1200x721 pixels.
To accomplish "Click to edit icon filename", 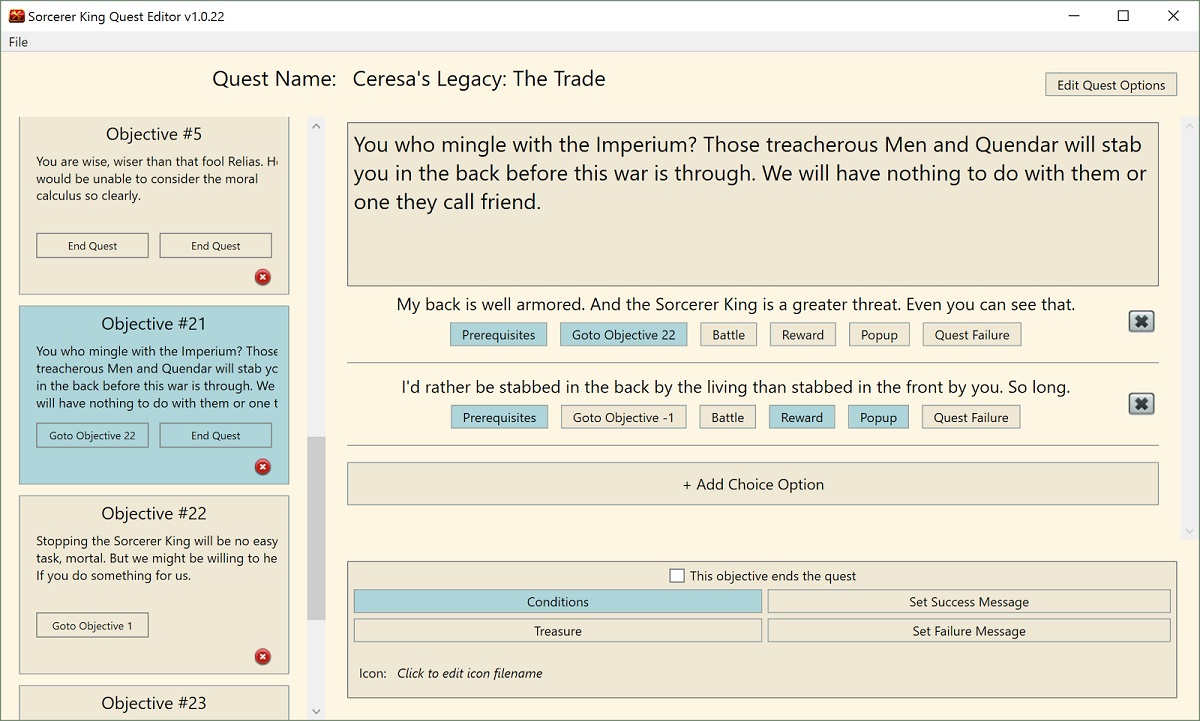I will 470,673.
